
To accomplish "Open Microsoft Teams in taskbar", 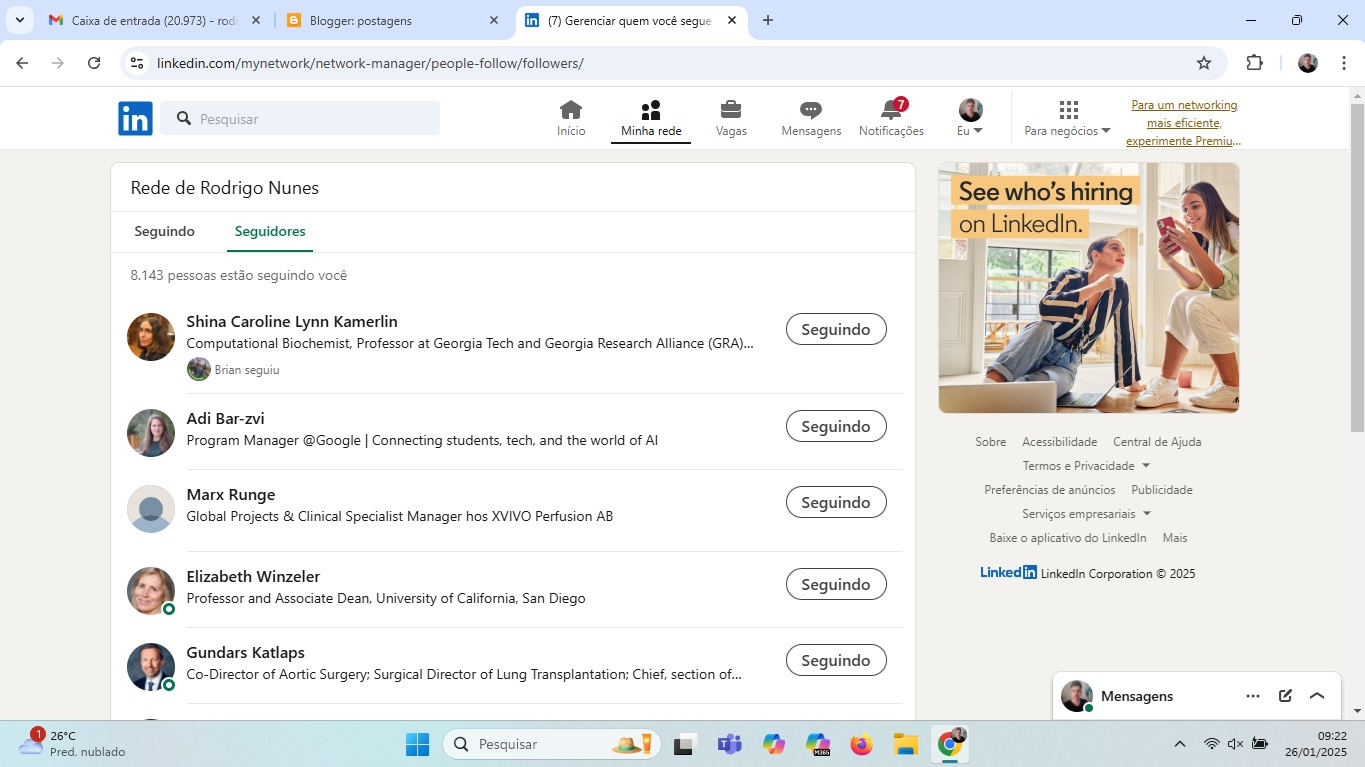I will coord(729,744).
